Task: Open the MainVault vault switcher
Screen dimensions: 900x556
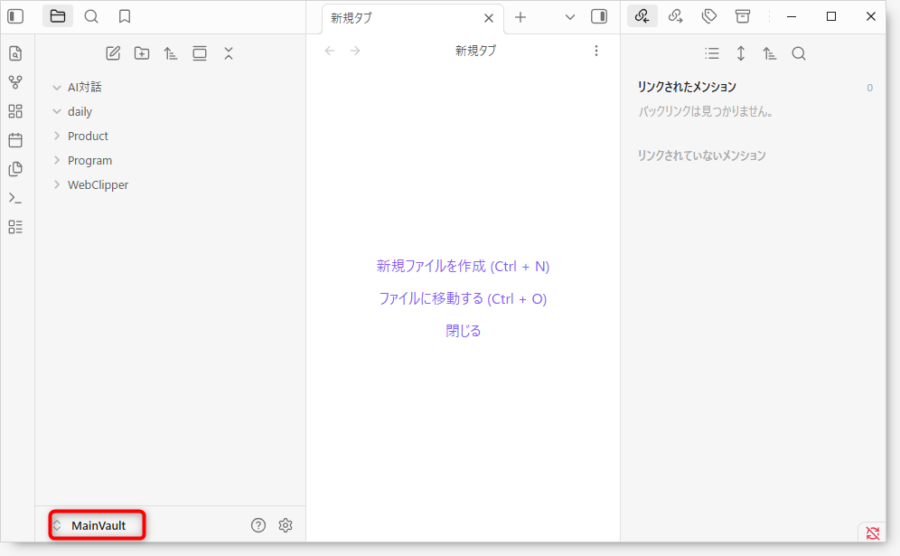Action: [97, 525]
